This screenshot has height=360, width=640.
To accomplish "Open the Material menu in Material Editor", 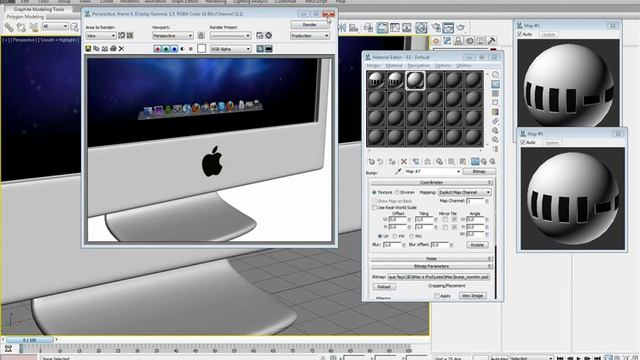I will tap(394, 65).
